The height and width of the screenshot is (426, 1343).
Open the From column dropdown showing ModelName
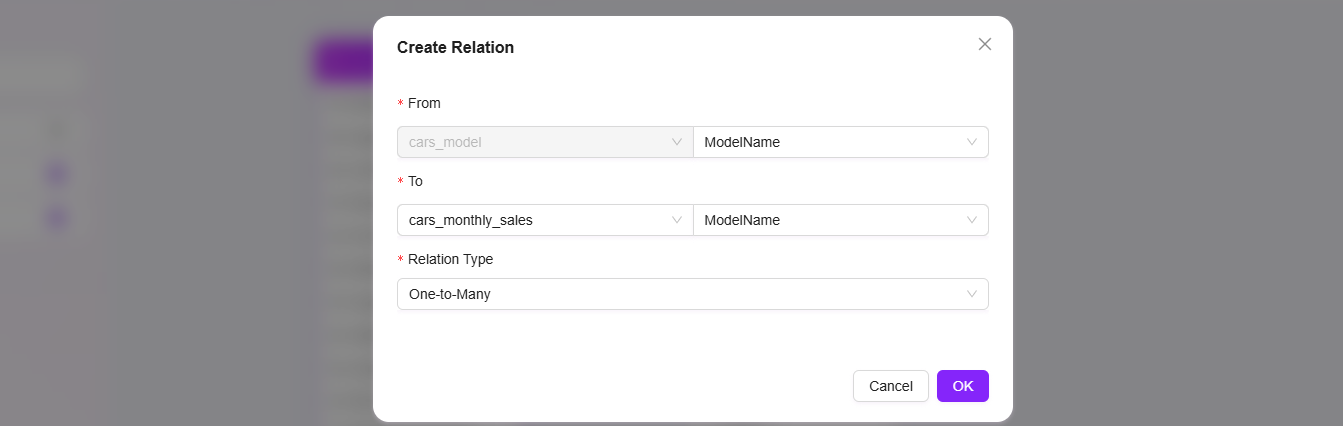pyautogui.click(x=841, y=142)
